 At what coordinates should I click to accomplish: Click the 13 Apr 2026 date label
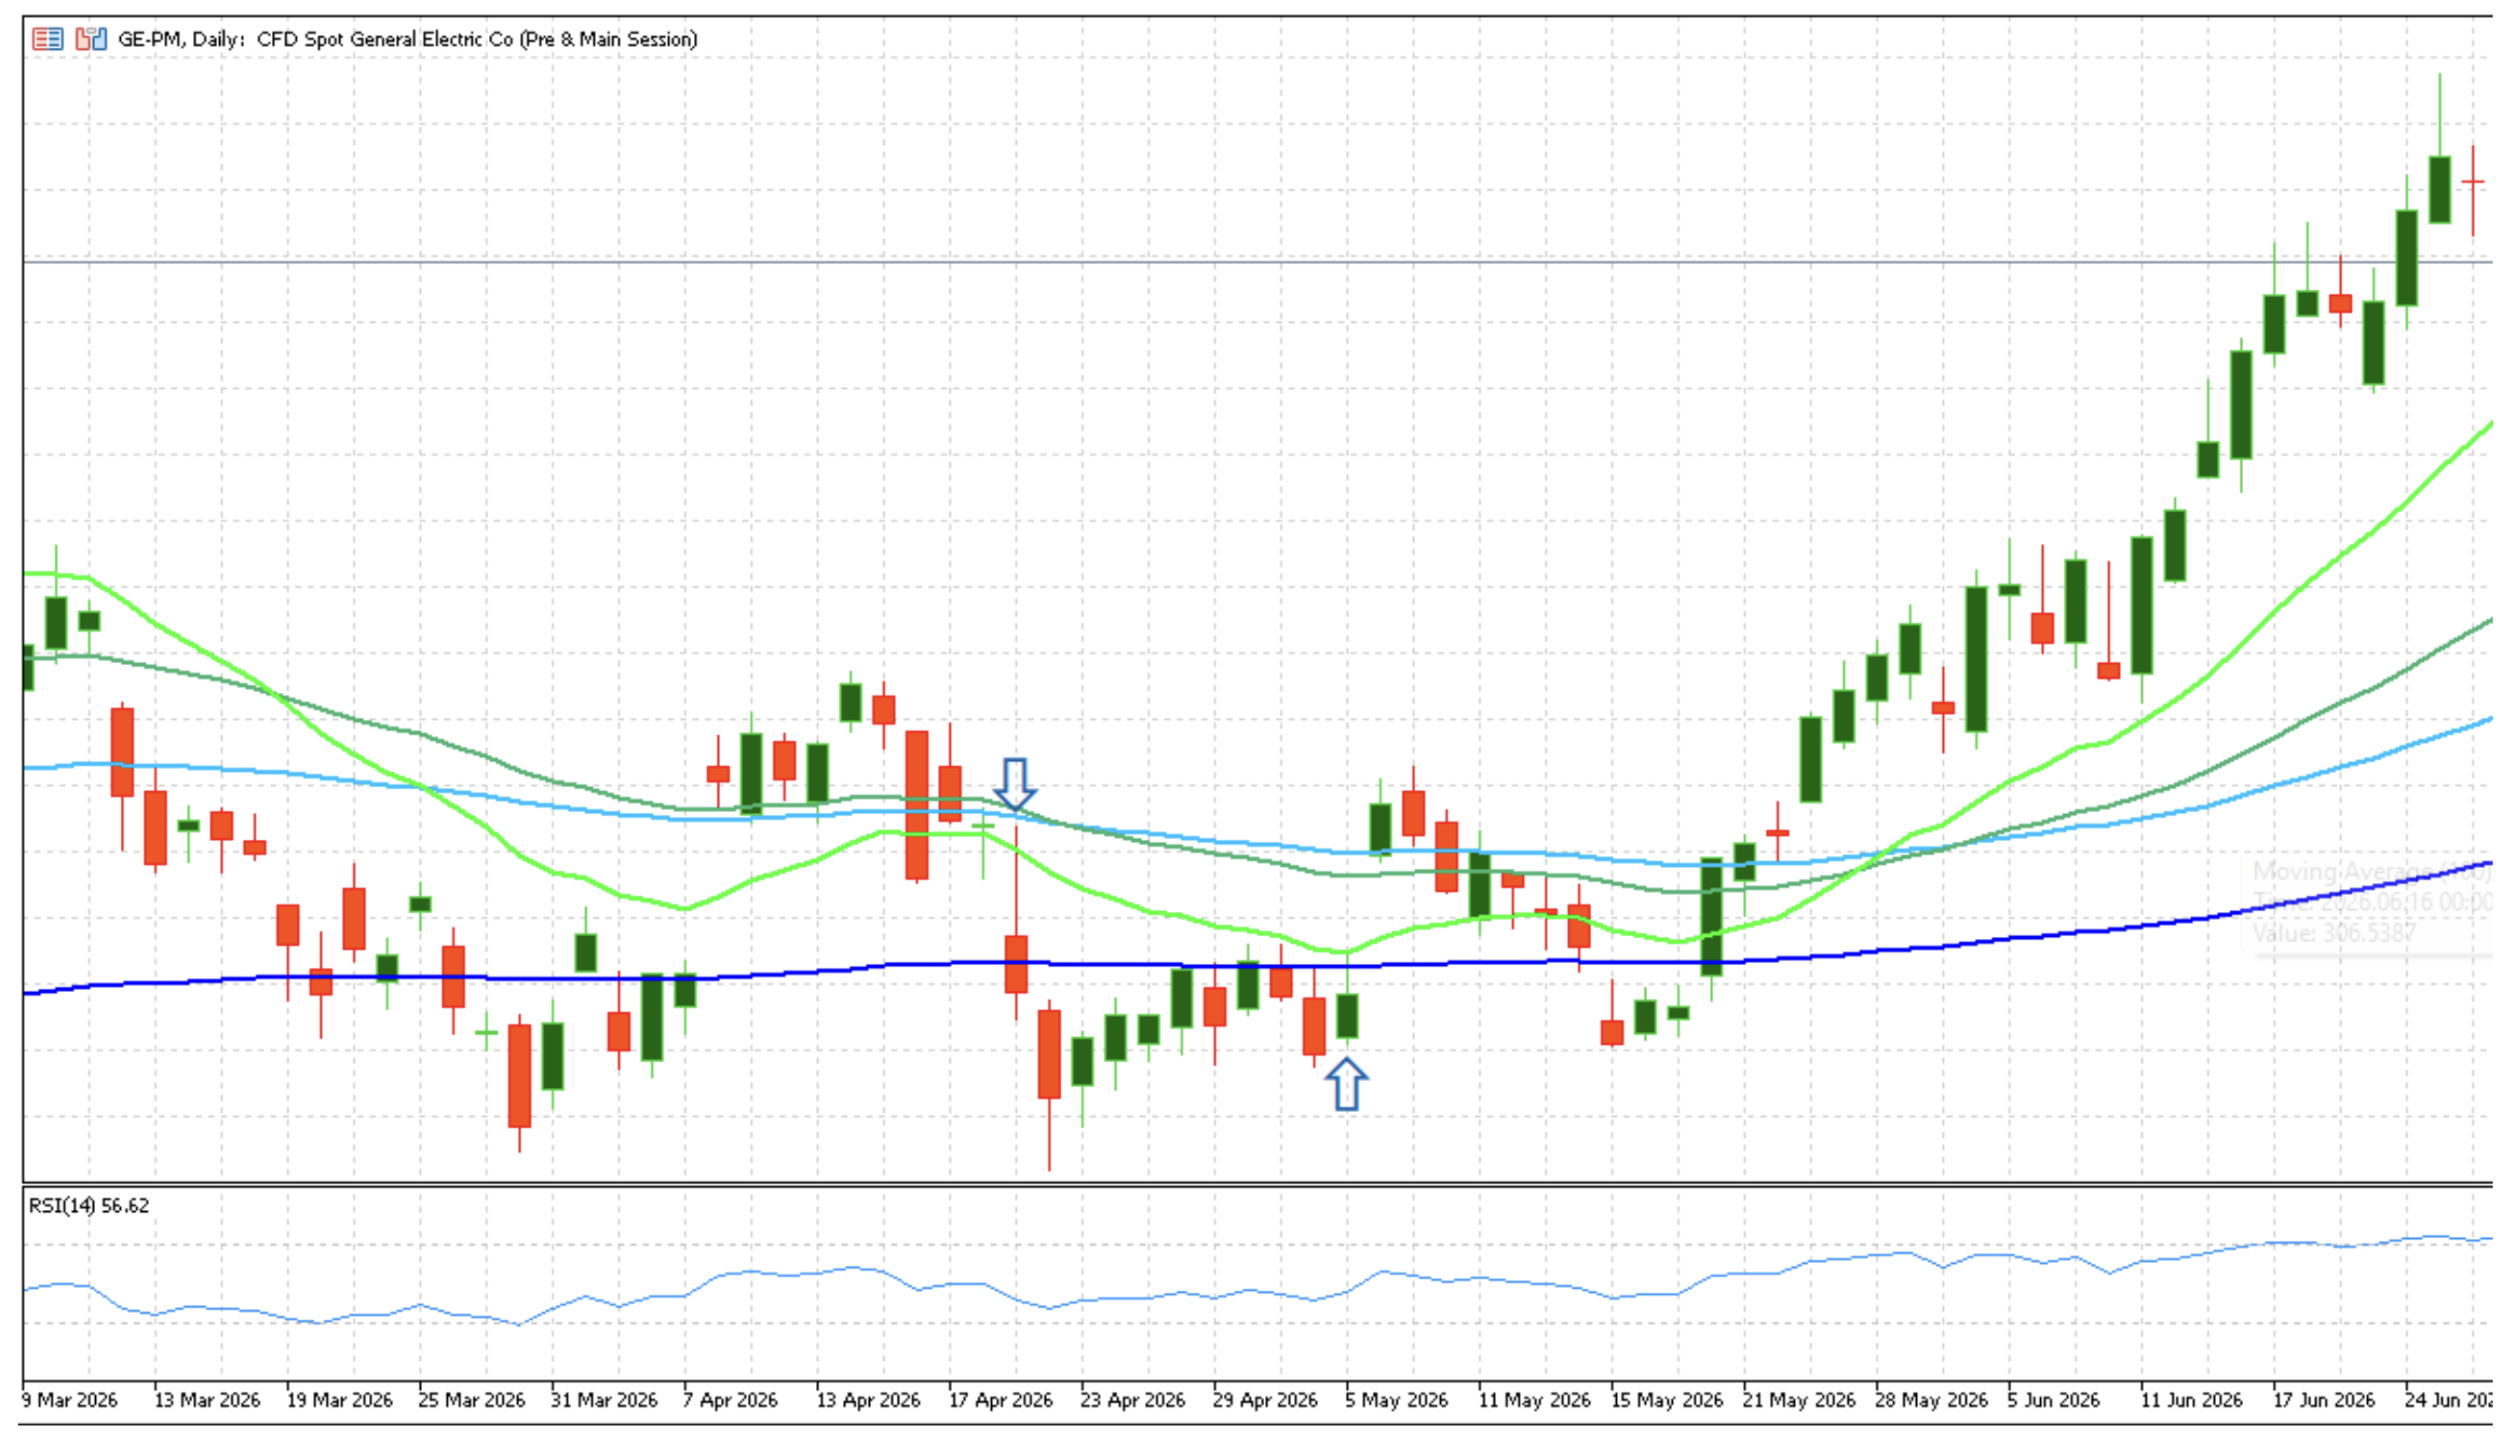click(x=868, y=1400)
